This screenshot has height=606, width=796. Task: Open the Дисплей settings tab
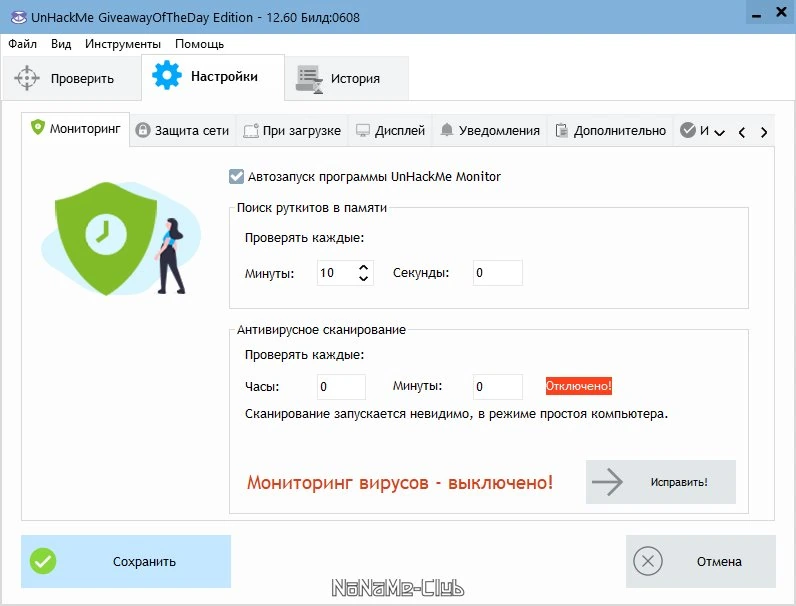point(390,130)
